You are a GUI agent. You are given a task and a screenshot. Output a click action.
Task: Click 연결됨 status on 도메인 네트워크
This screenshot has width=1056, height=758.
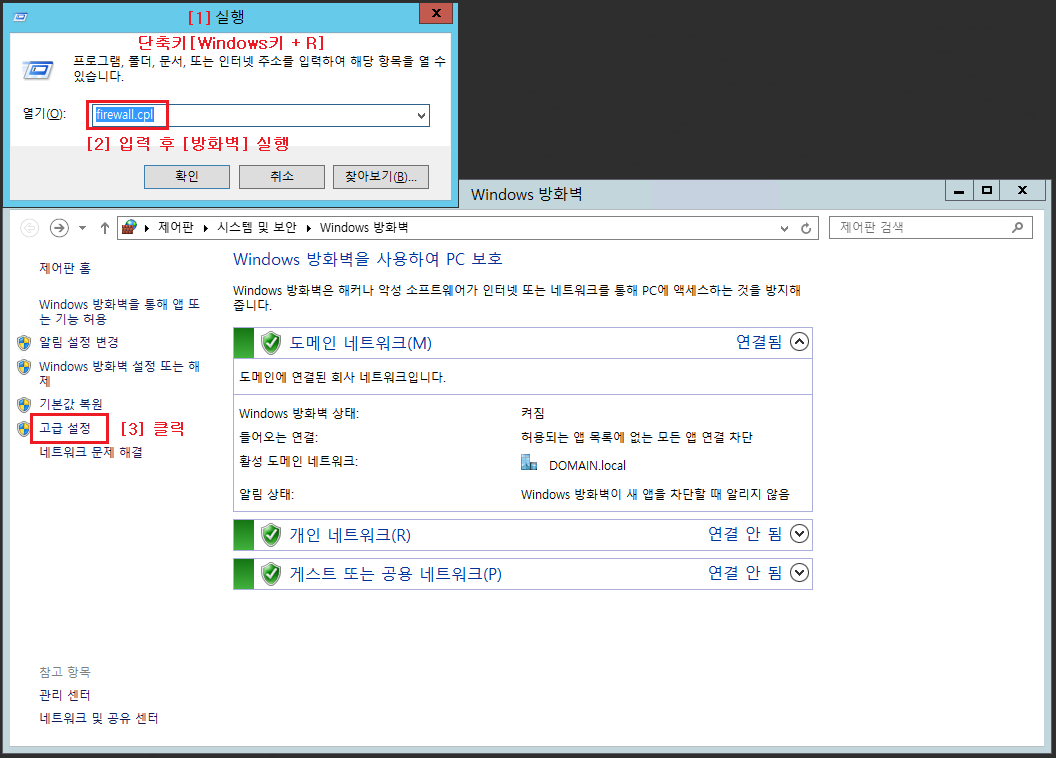click(x=759, y=342)
